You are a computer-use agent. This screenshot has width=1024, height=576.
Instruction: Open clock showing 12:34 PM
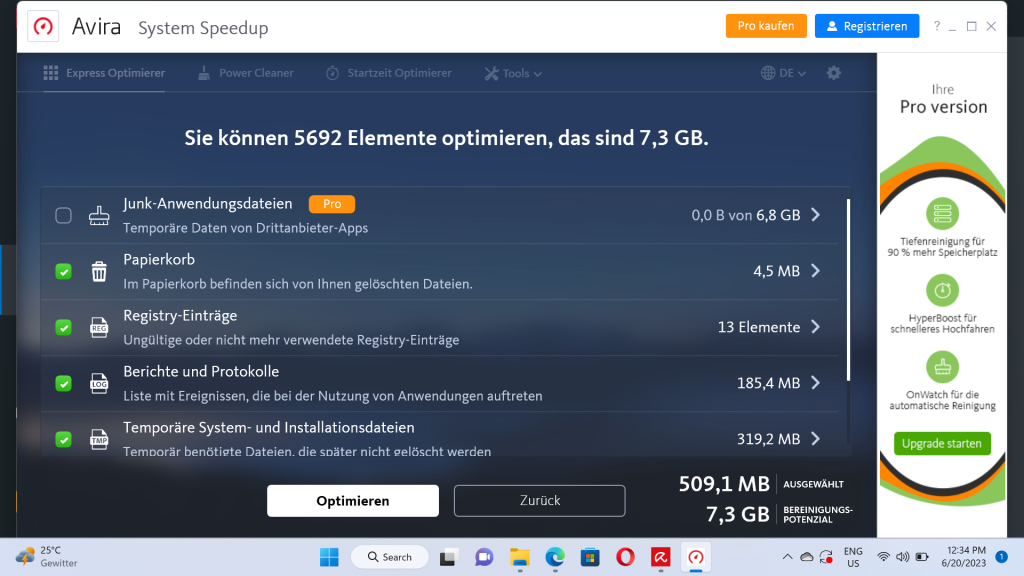click(x=963, y=556)
